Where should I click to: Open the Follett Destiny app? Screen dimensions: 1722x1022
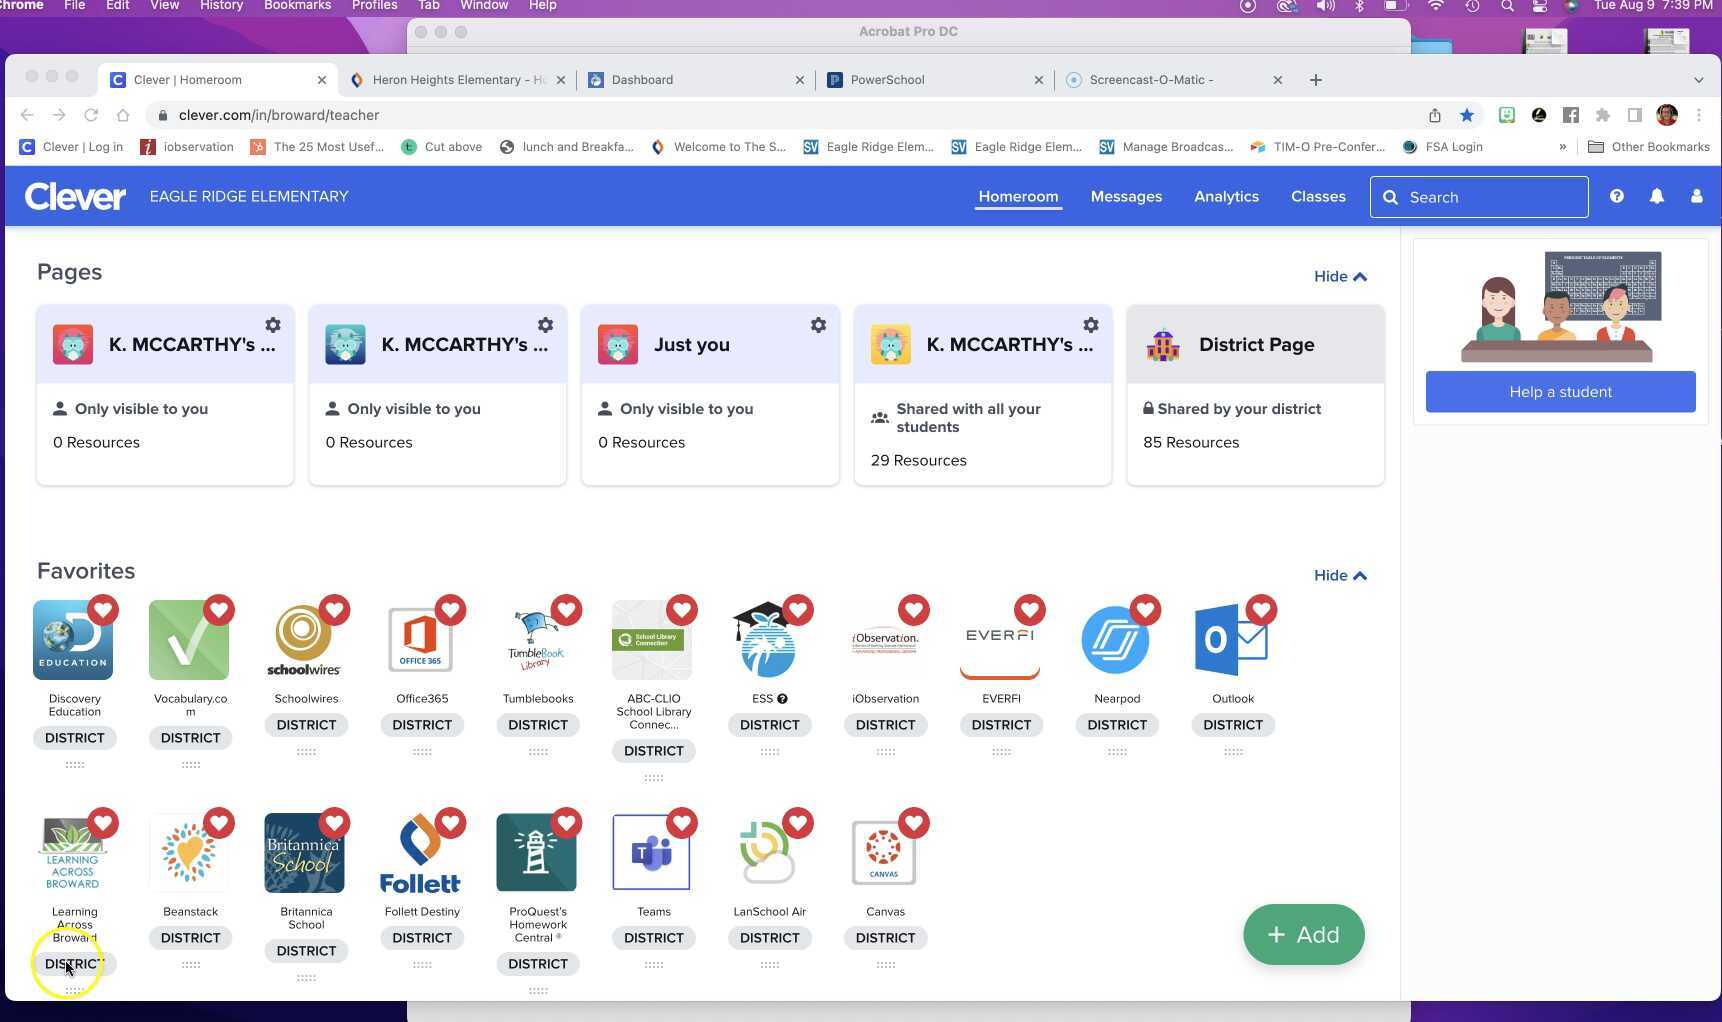421,853
